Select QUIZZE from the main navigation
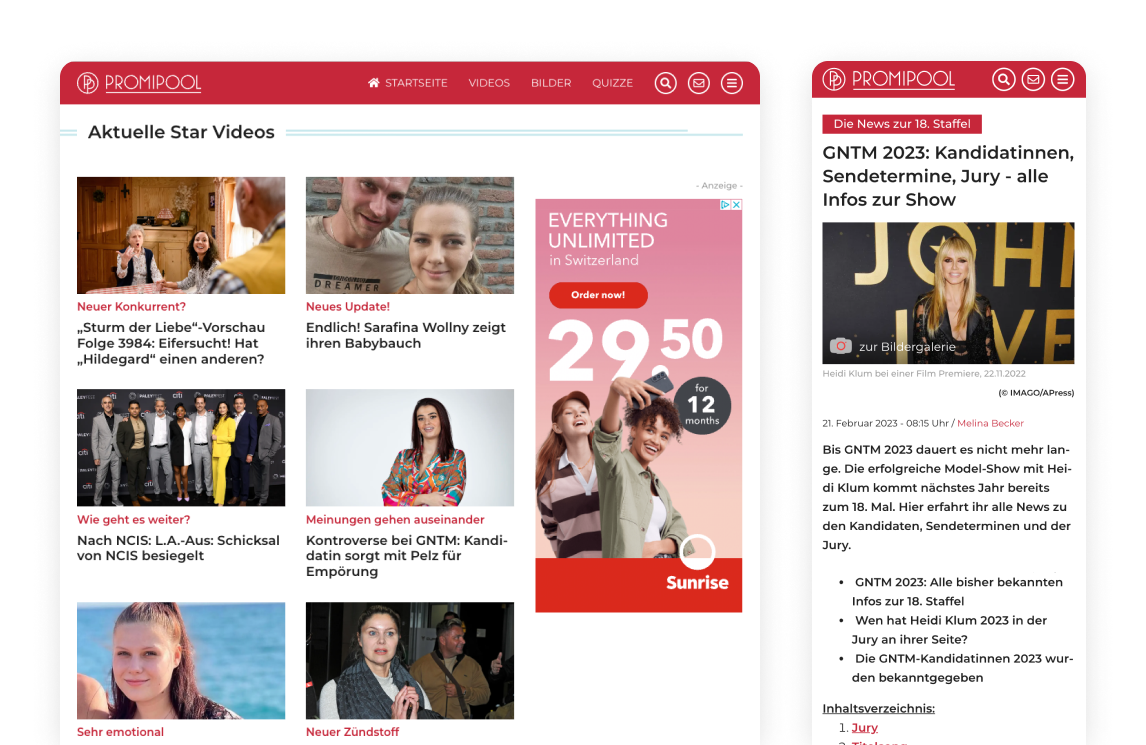 (x=613, y=83)
